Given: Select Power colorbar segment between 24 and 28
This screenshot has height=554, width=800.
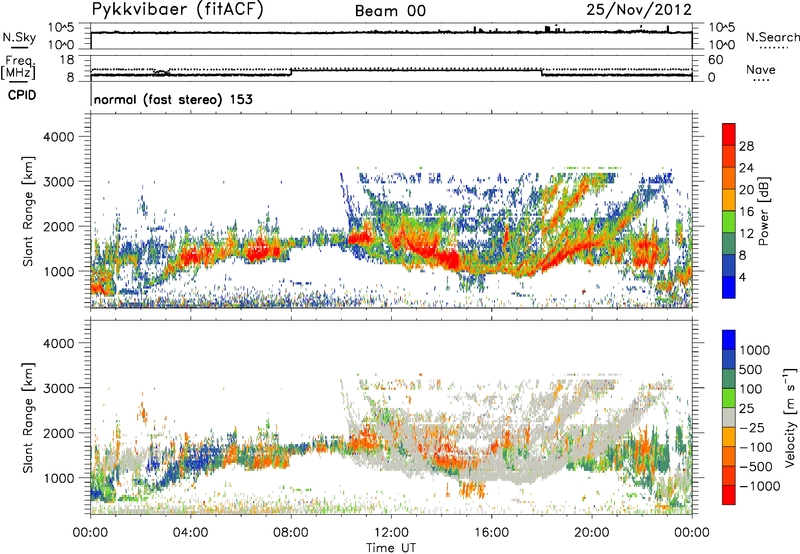Looking at the screenshot, I should pos(729,156).
